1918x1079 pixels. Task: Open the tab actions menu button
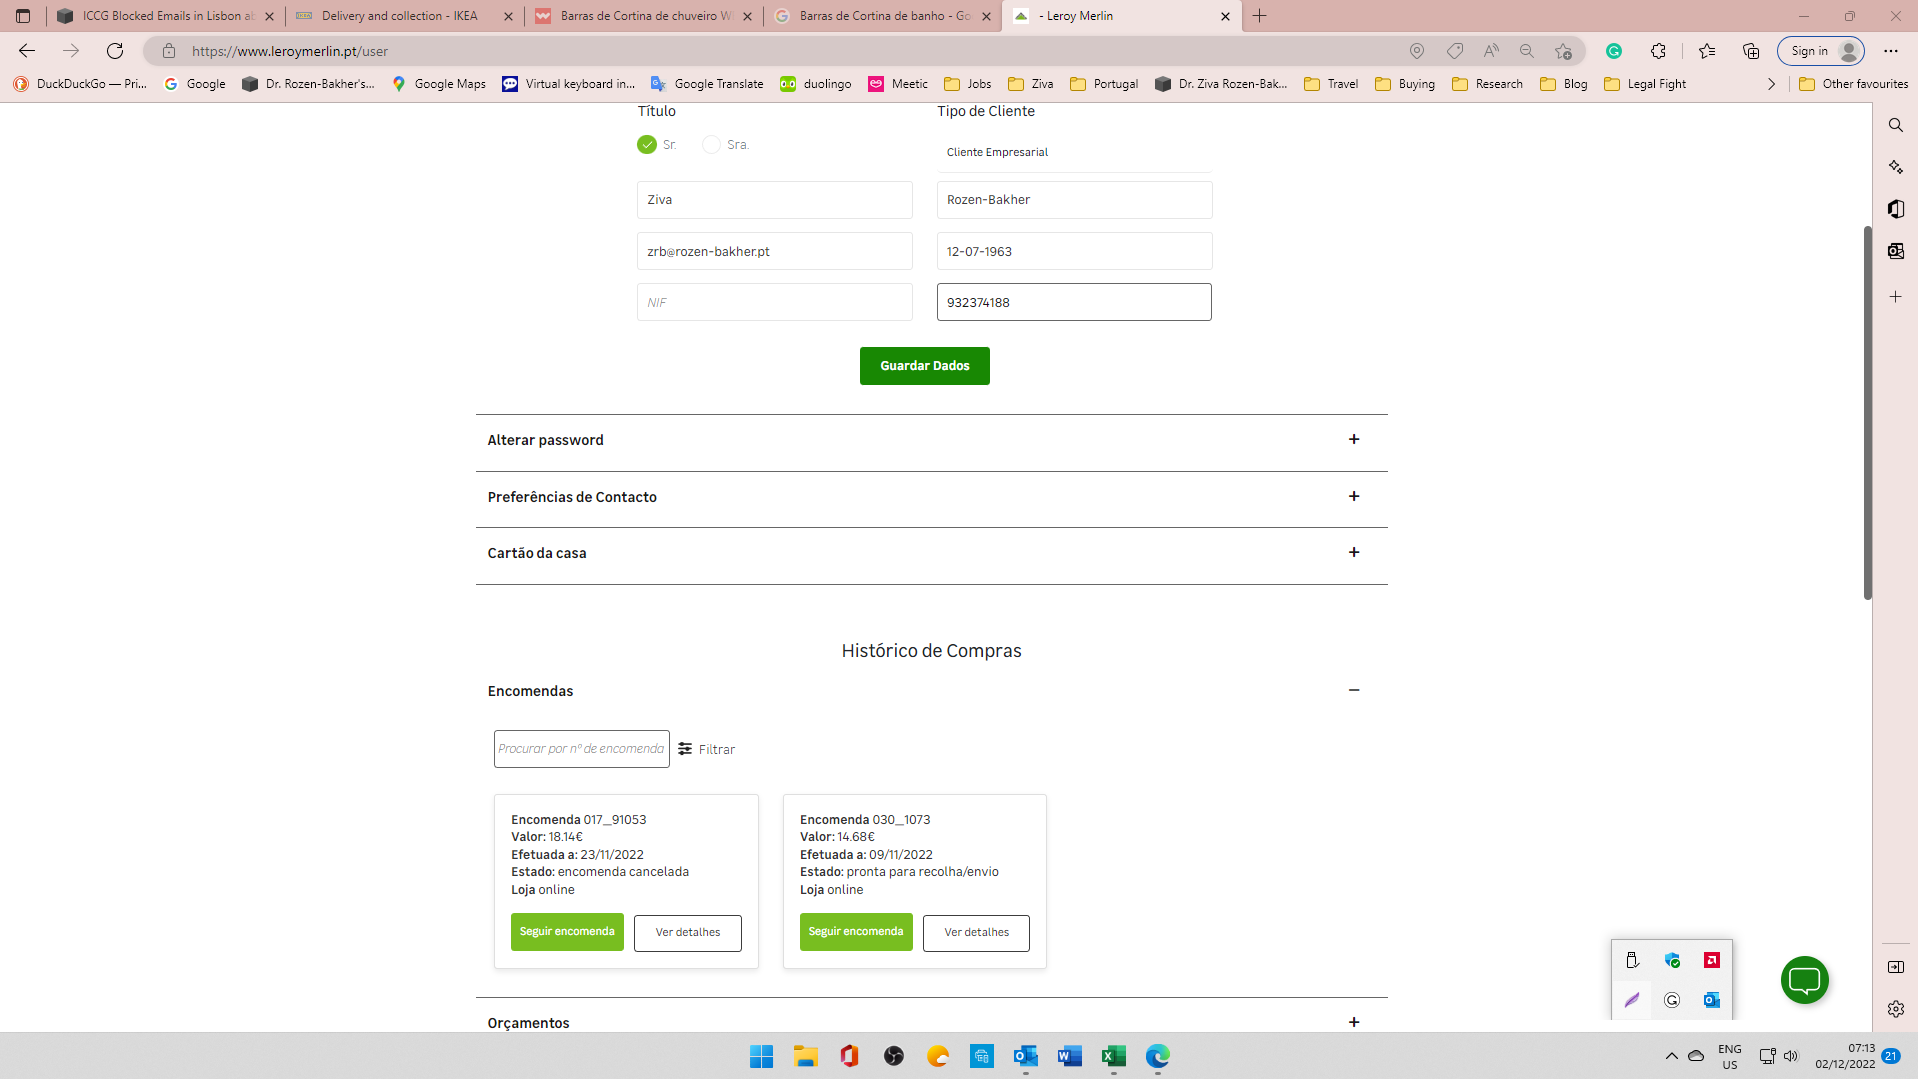point(23,16)
